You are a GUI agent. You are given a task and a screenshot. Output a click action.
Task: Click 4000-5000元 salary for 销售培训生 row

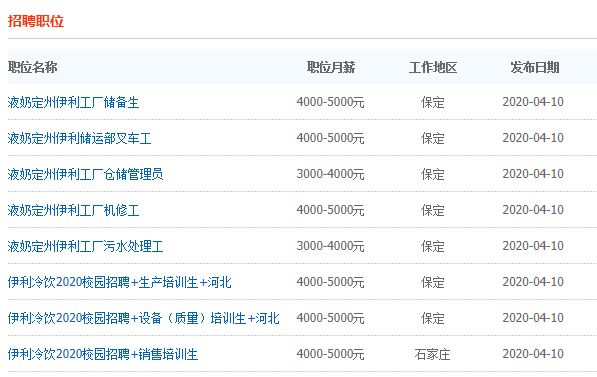(330, 354)
